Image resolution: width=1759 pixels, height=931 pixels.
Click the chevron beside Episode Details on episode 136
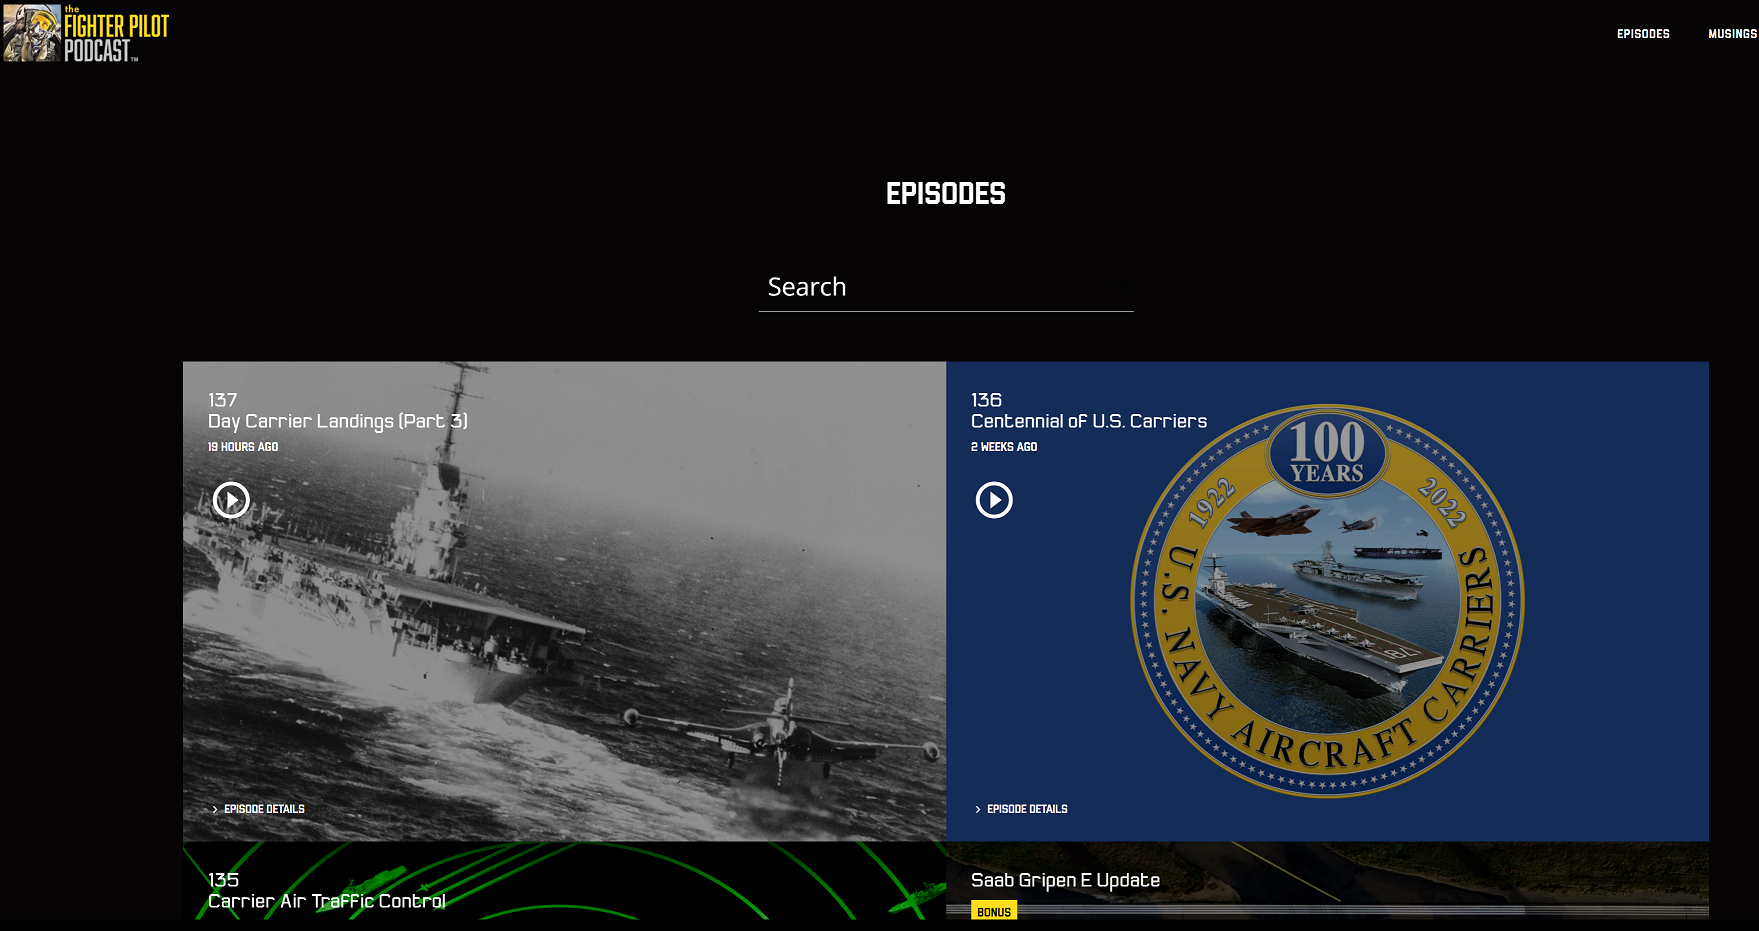(978, 808)
